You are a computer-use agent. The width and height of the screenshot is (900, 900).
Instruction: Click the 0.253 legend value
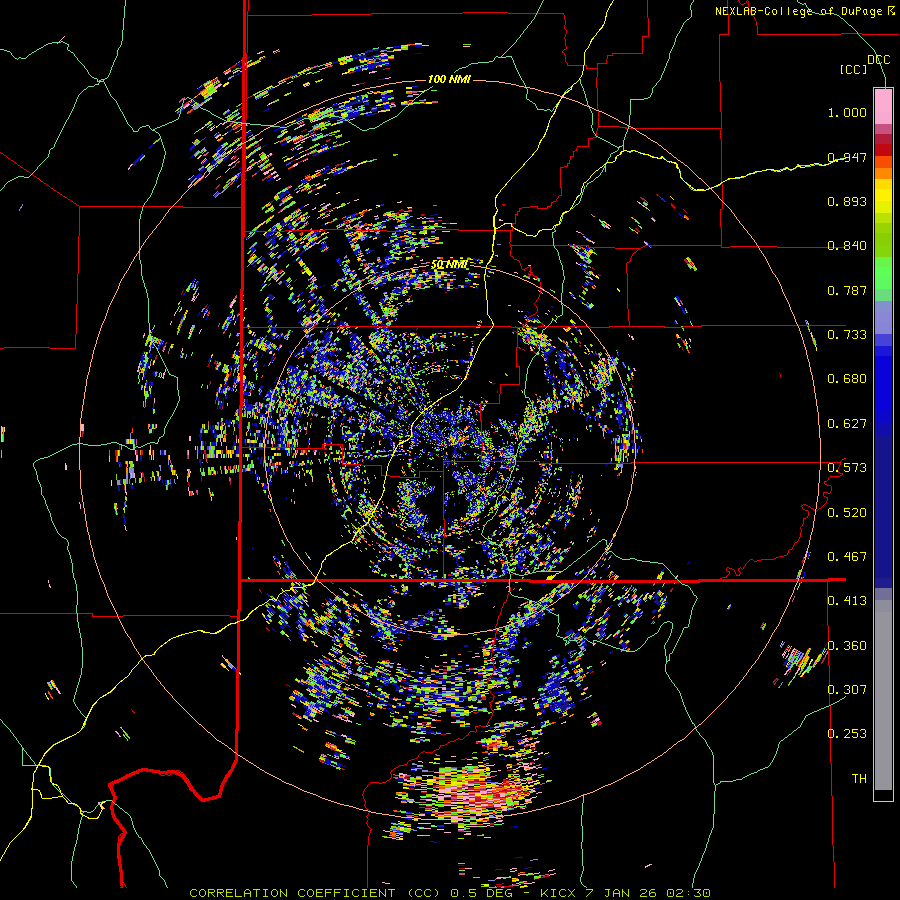847,734
